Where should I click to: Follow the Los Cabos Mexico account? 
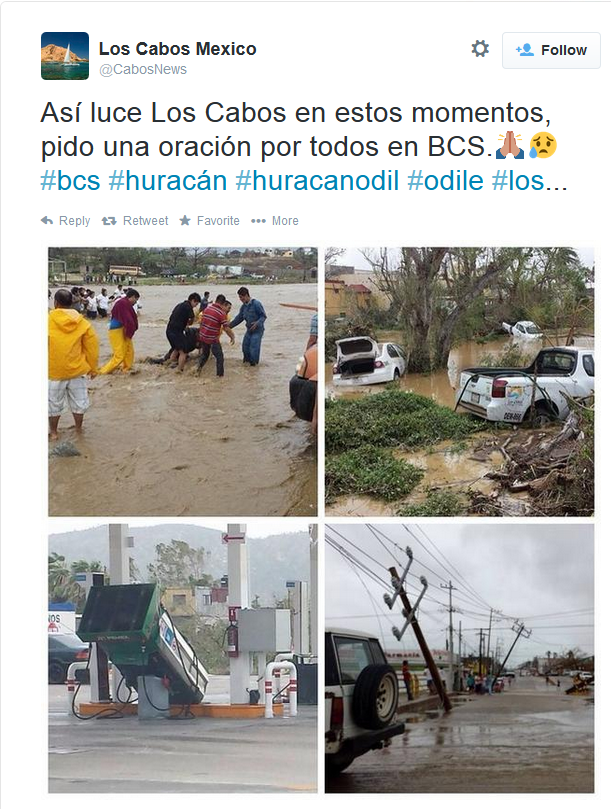point(551,50)
